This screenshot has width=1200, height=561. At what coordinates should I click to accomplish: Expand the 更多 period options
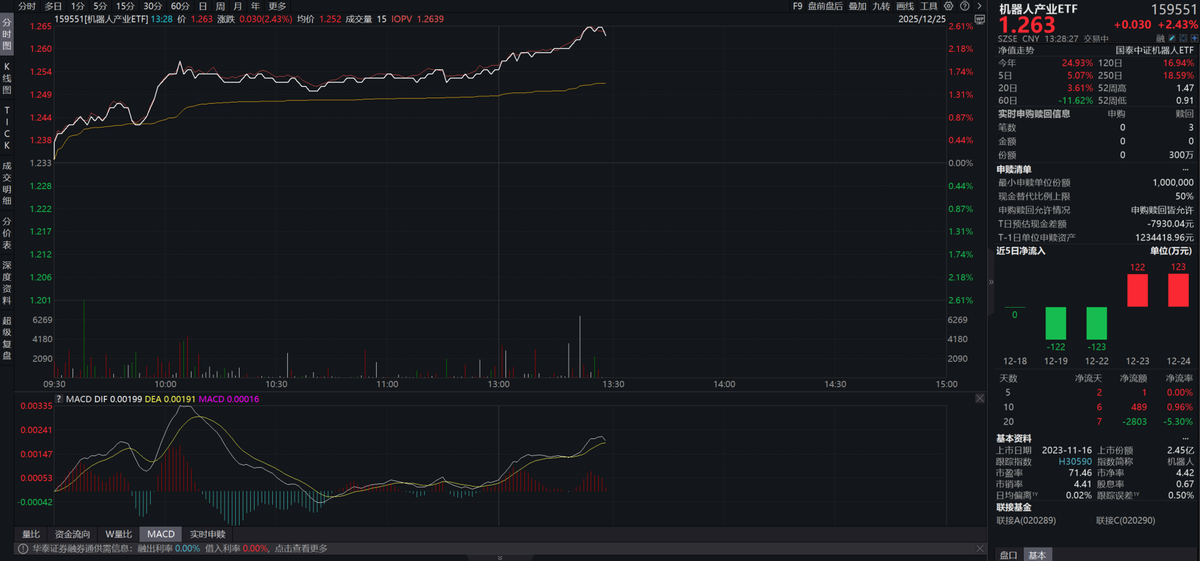[x=277, y=6]
